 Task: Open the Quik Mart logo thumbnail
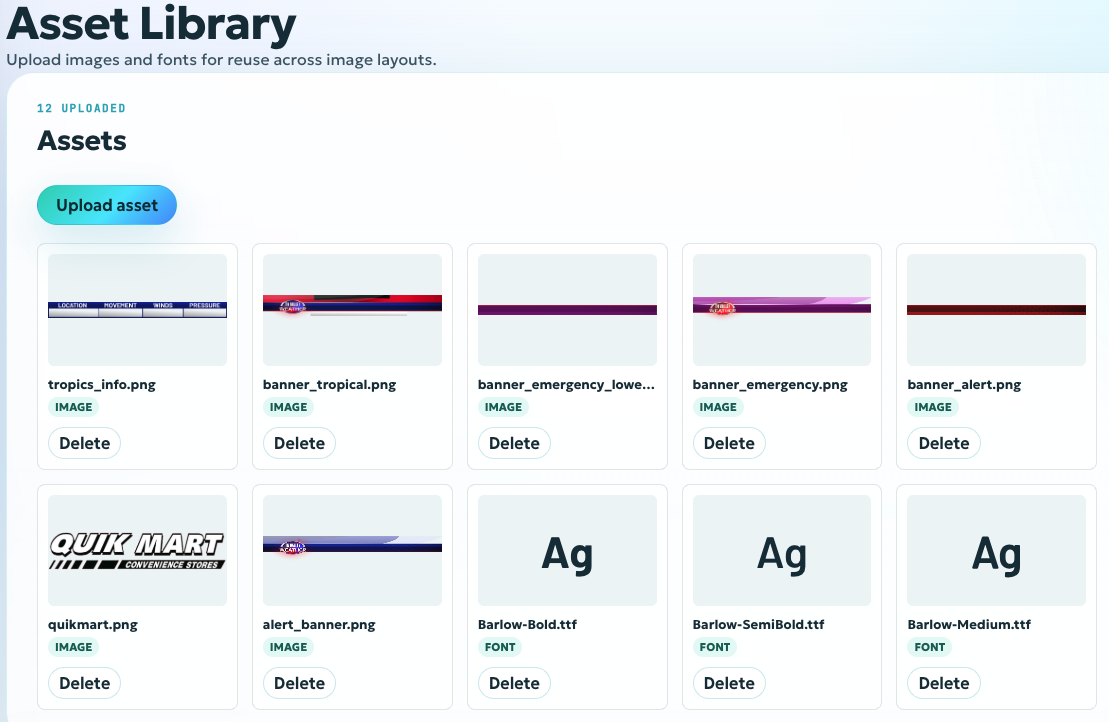coord(137,550)
